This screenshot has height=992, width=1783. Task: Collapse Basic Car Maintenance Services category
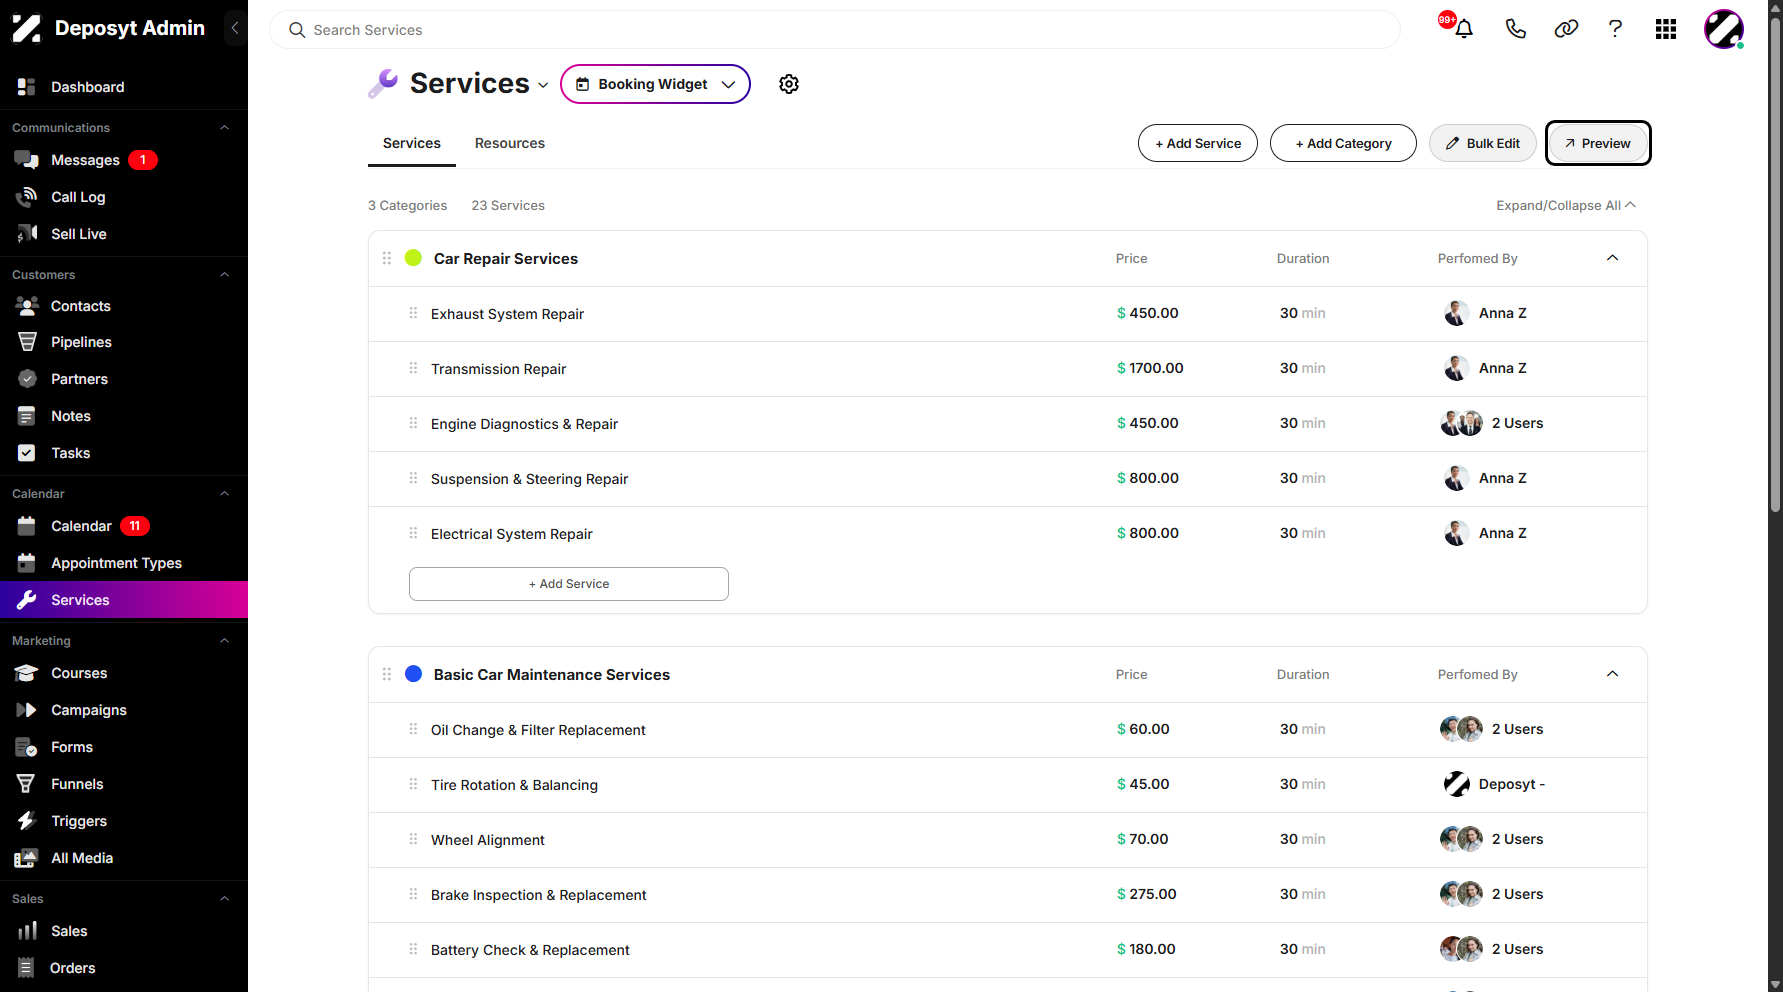[1612, 674]
